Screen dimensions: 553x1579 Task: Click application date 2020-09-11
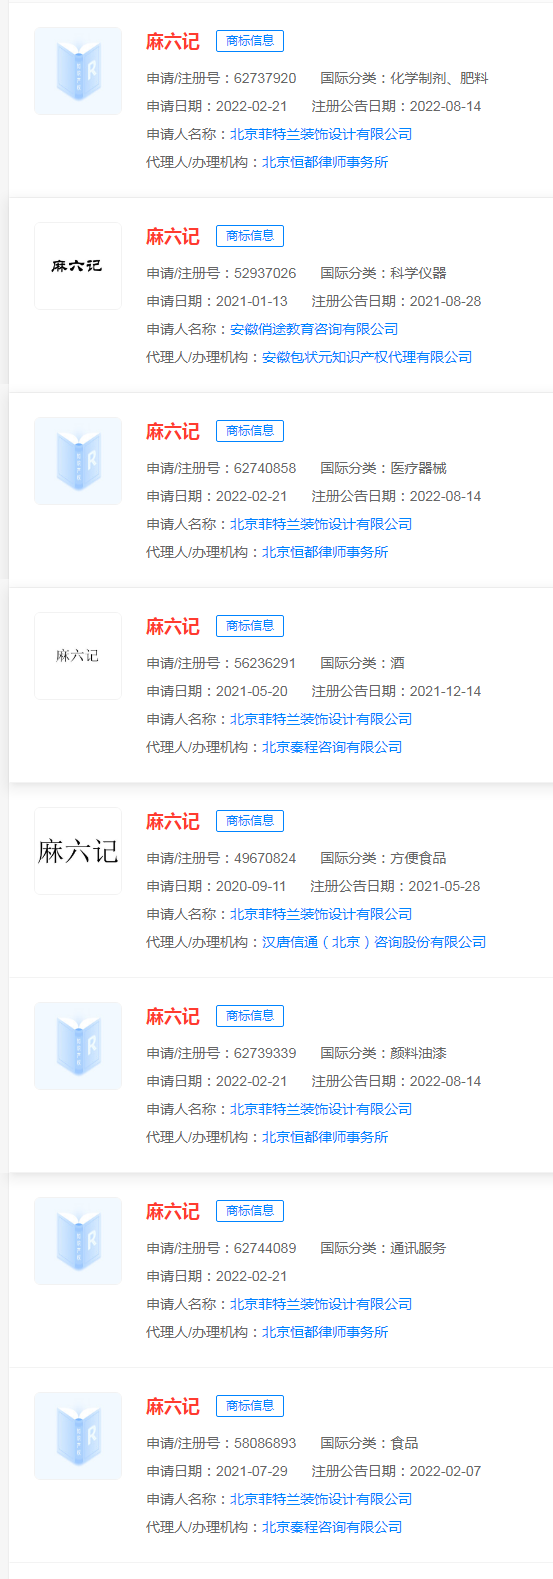pyautogui.click(x=251, y=886)
